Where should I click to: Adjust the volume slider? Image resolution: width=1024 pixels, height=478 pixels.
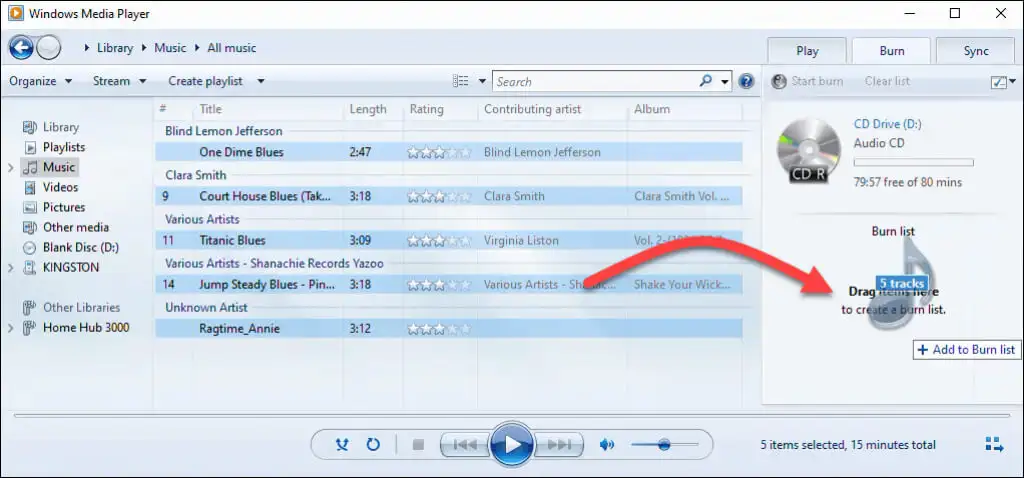(665, 445)
